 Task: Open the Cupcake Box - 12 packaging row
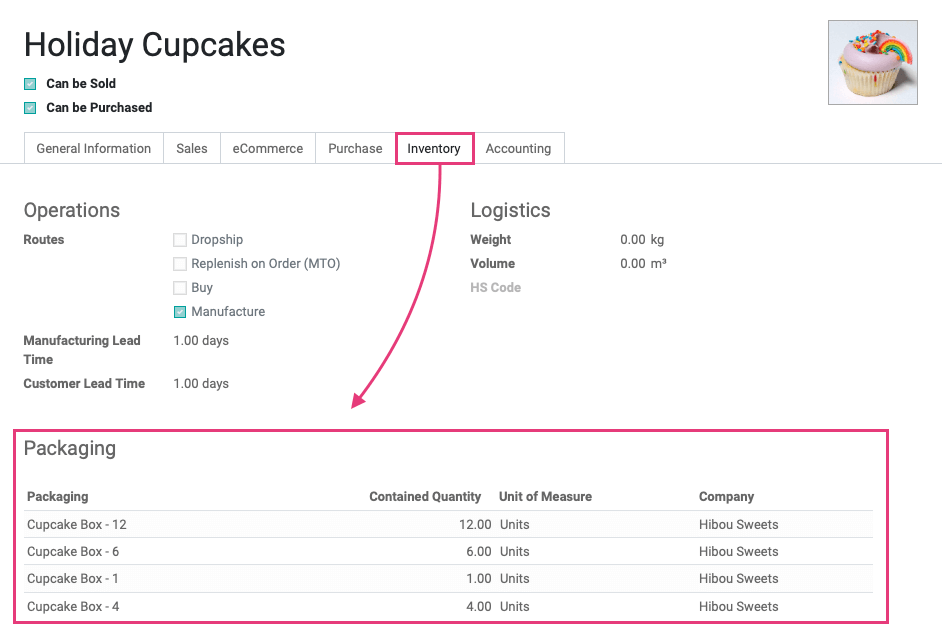448,525
